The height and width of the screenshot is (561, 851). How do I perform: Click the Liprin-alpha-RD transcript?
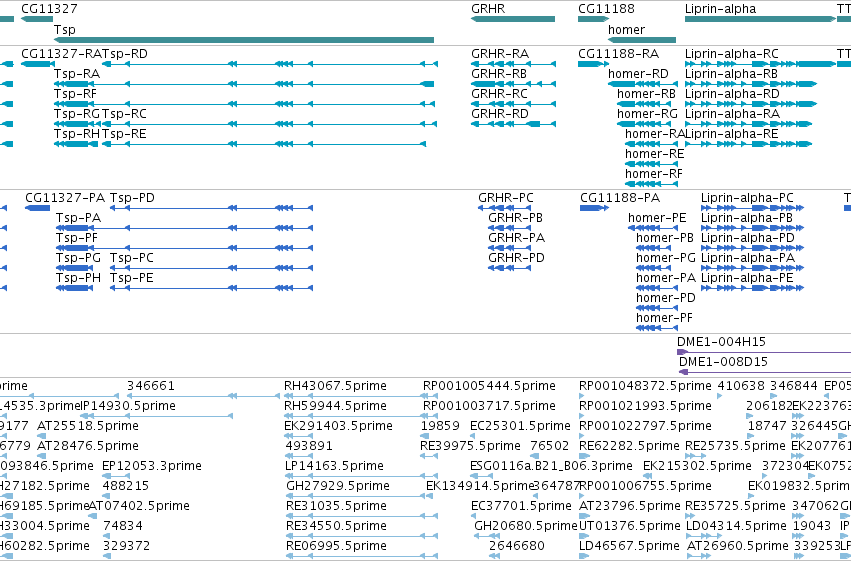click(751, 104)
